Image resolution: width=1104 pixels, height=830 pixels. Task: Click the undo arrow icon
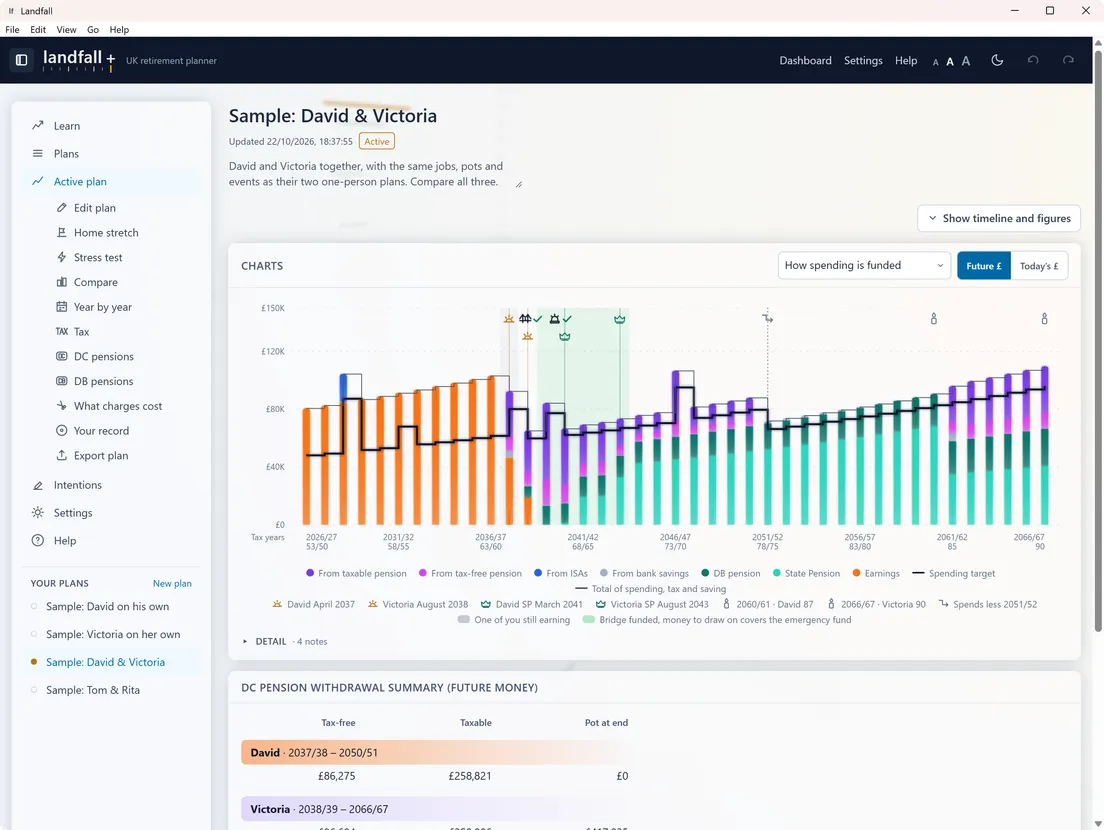point(1033,61)
